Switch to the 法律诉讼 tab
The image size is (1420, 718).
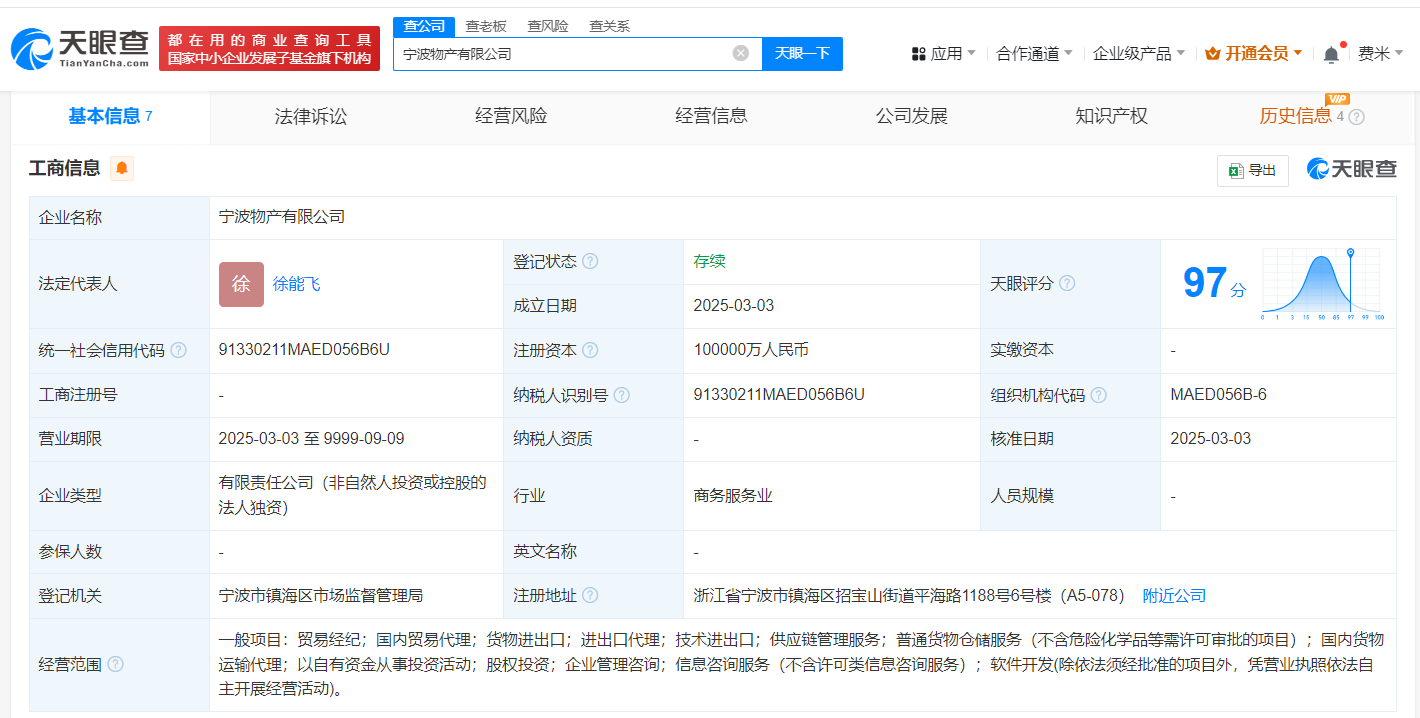click(x=311, y=116)
